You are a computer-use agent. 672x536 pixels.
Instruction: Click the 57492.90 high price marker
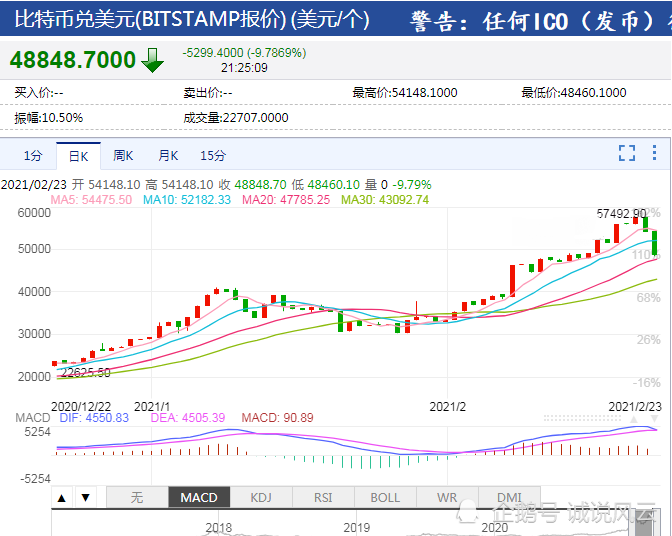click(621, 214)
